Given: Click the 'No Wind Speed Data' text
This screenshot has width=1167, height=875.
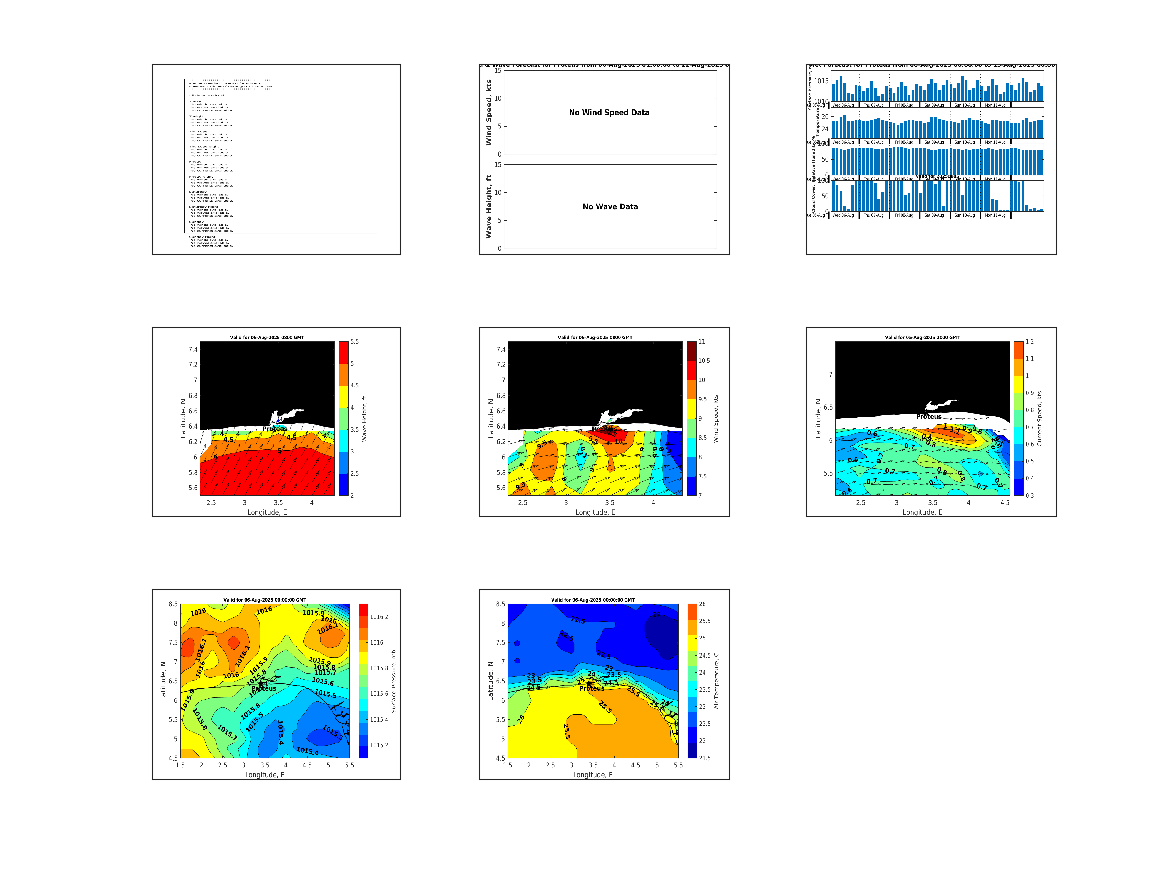Looking at the screenshot, I should coord(609,112).
